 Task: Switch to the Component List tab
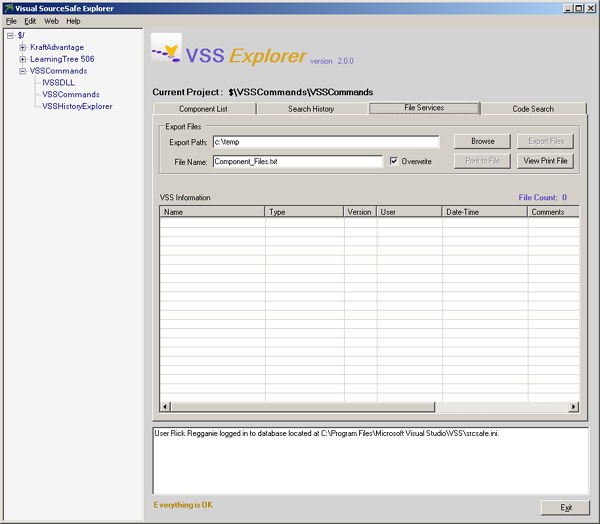click(x=204, y=109)
